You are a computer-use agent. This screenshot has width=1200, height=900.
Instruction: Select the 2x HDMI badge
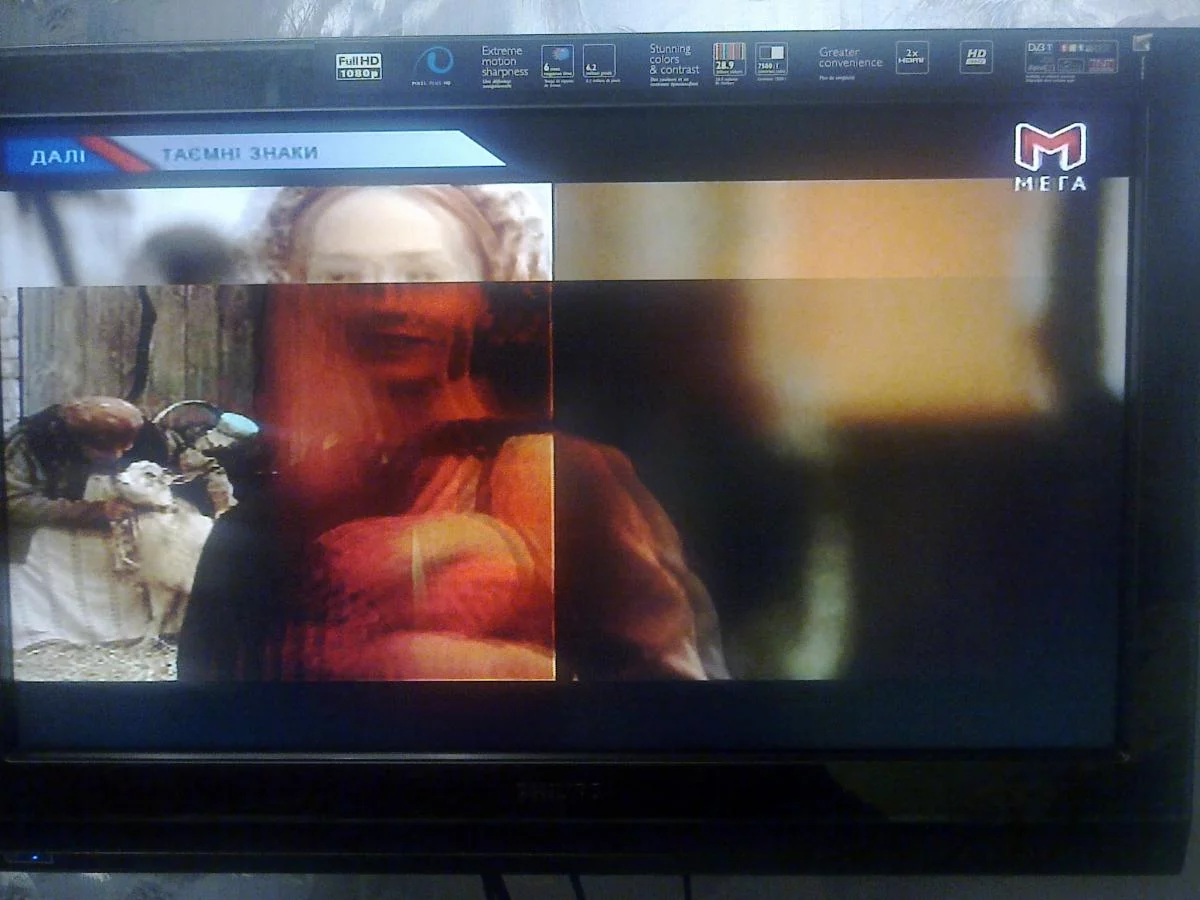912,57
